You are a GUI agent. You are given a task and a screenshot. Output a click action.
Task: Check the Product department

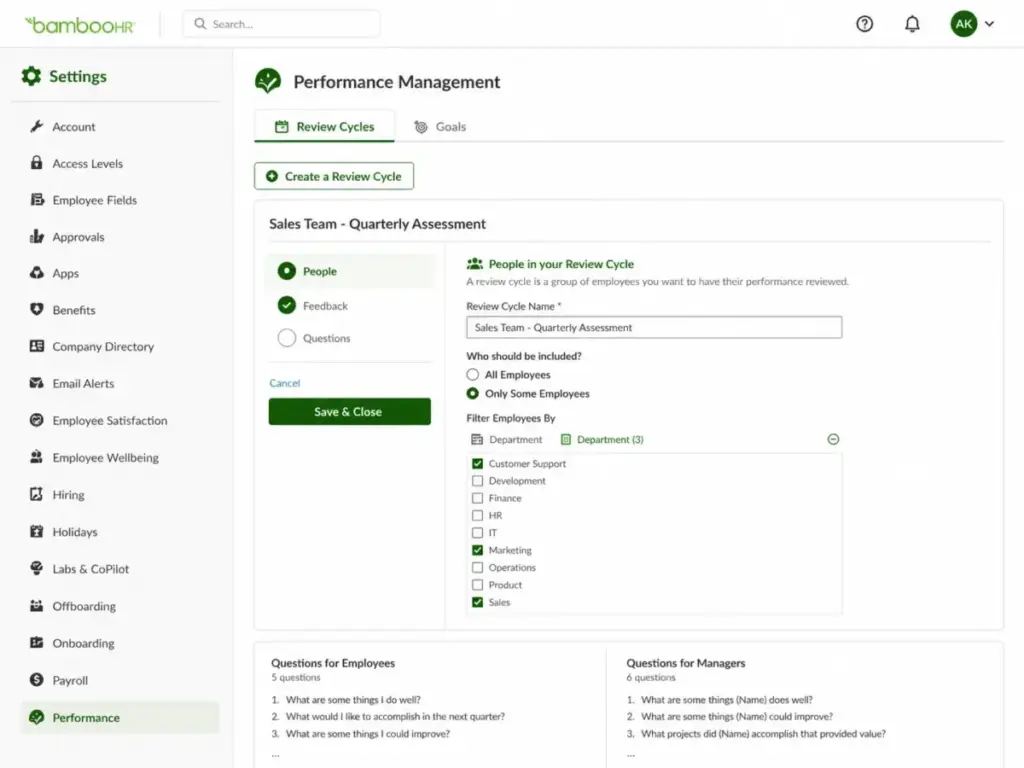[477, 584]
